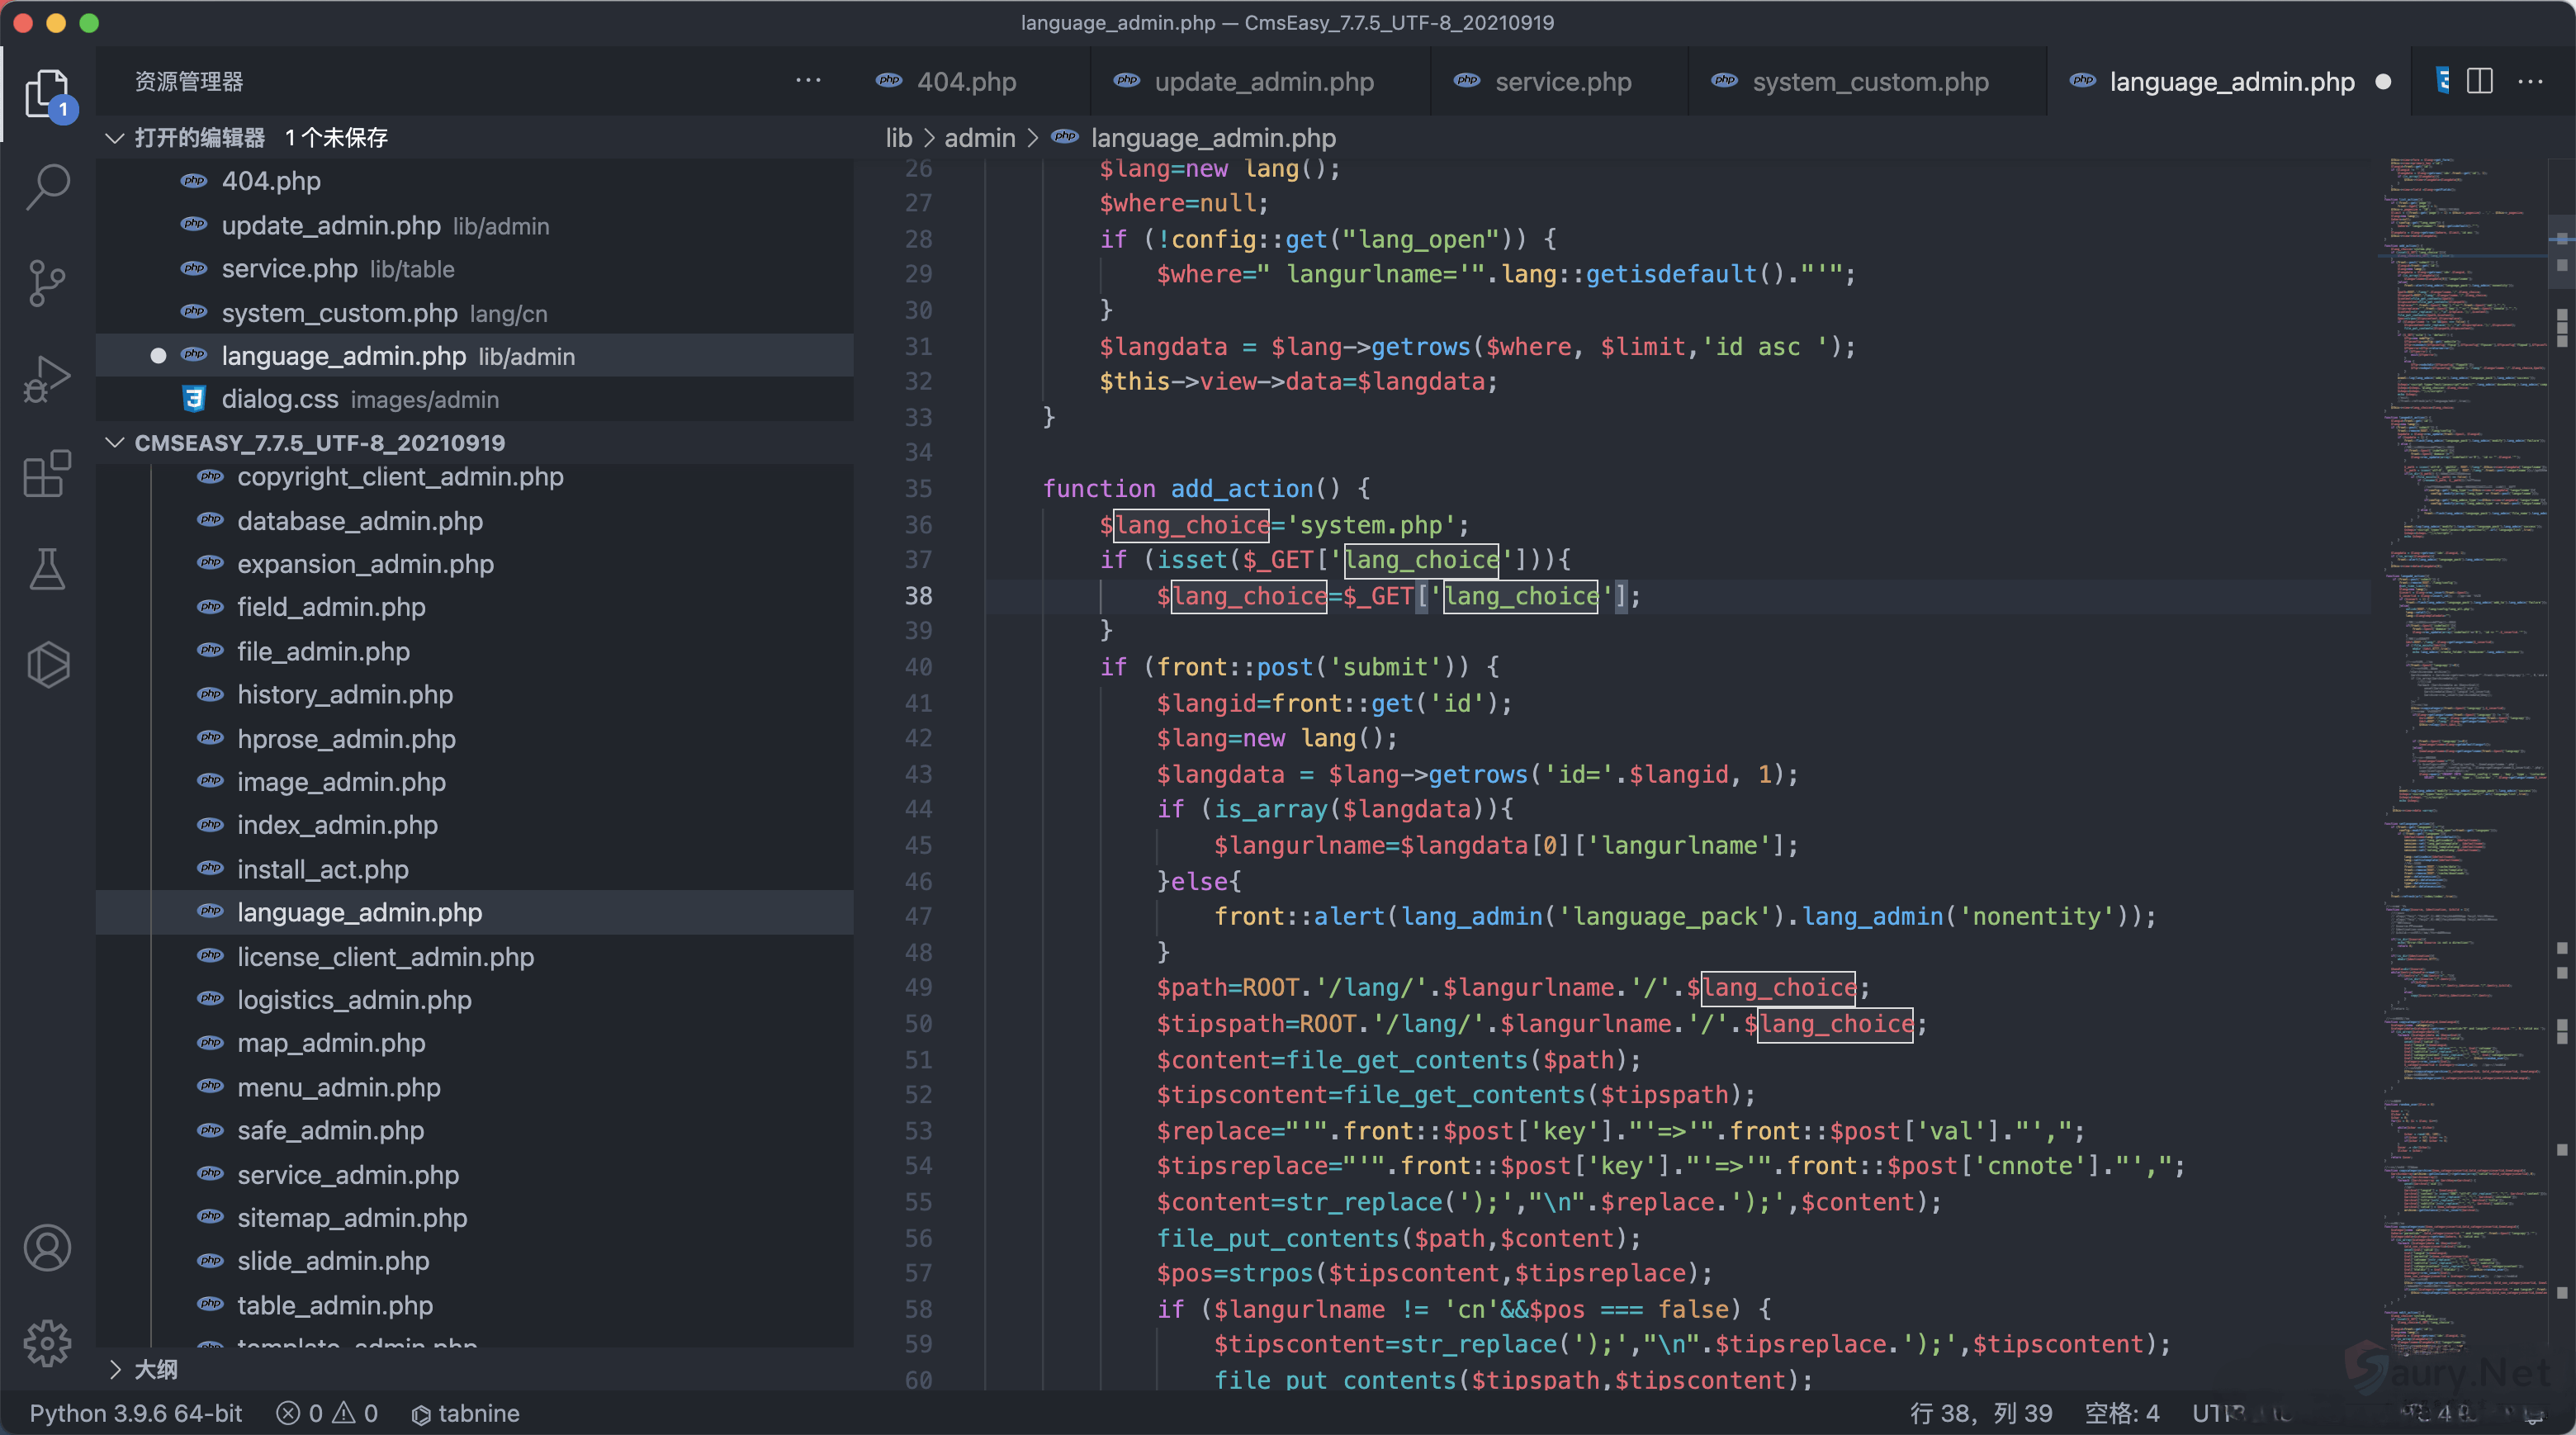Open the Search view in activity bar
2576x1435 pixels.
[x=47, y=187]
